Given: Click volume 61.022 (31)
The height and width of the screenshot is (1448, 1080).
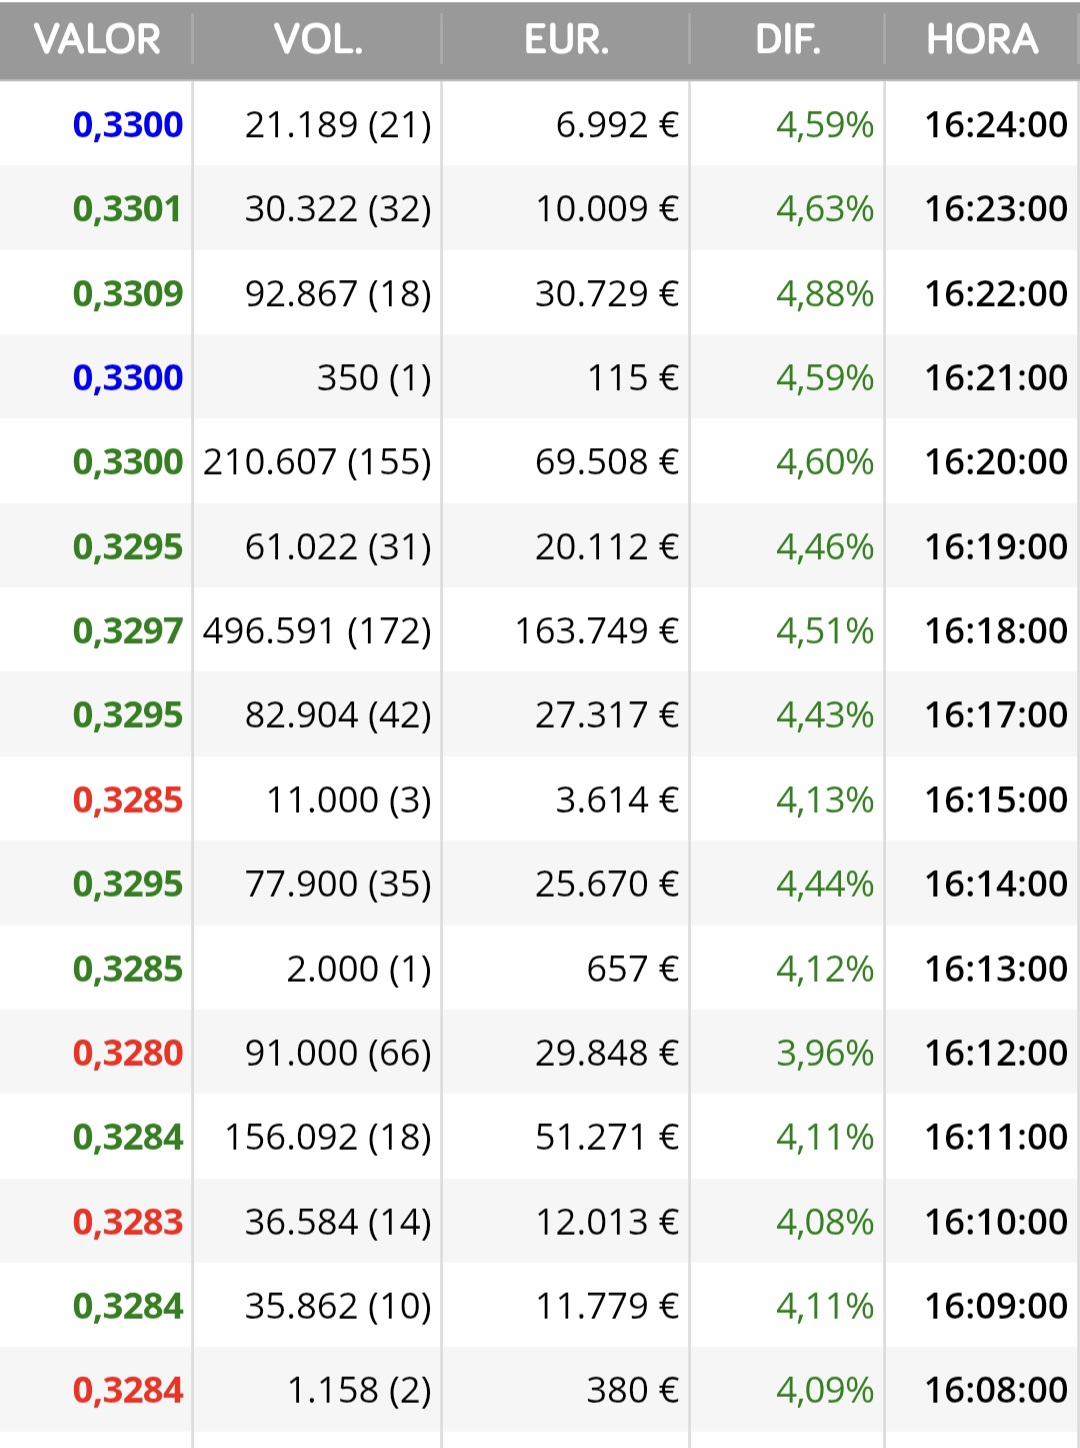Looking at the screenshot, I should click(338, 547).
